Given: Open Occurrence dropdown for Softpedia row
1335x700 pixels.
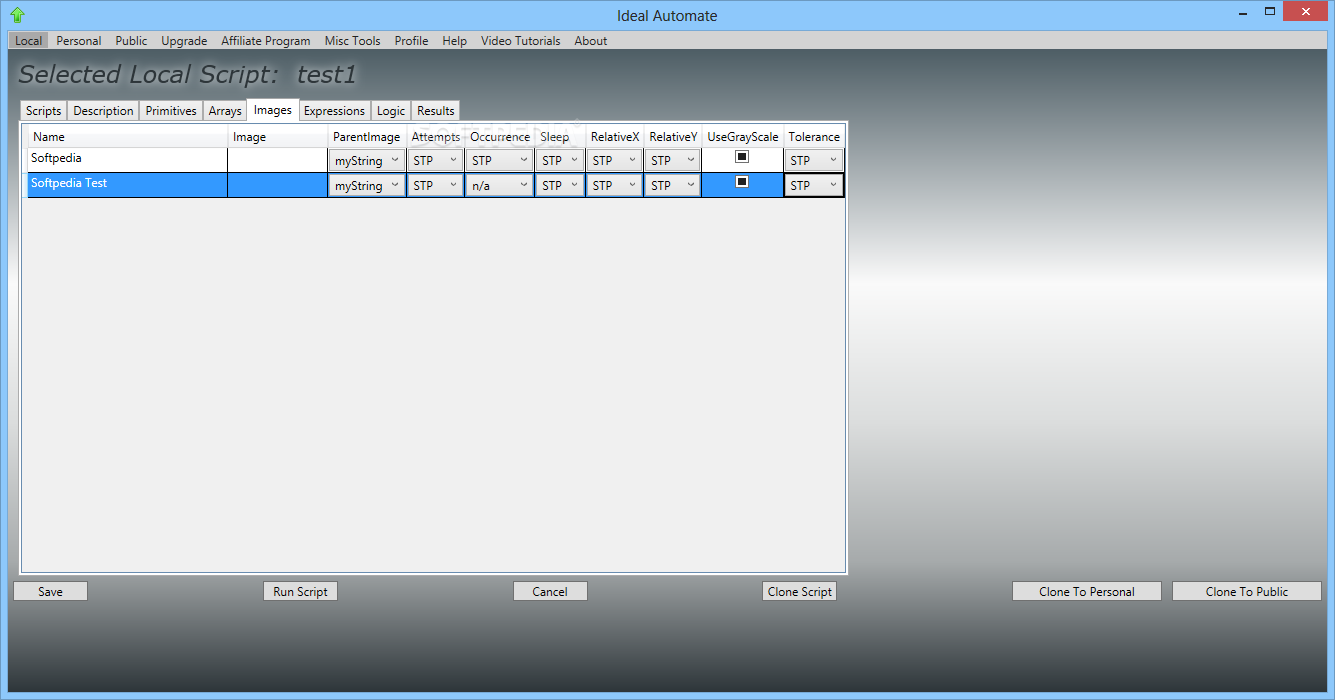Looking at the screenshot, I should [x=500, y=160].
